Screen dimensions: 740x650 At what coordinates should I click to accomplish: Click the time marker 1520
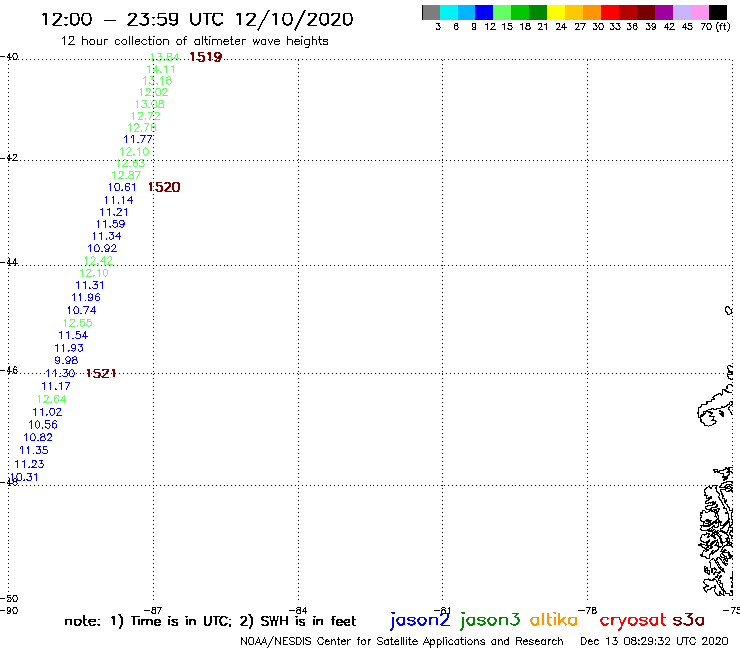tap(164, 187)
